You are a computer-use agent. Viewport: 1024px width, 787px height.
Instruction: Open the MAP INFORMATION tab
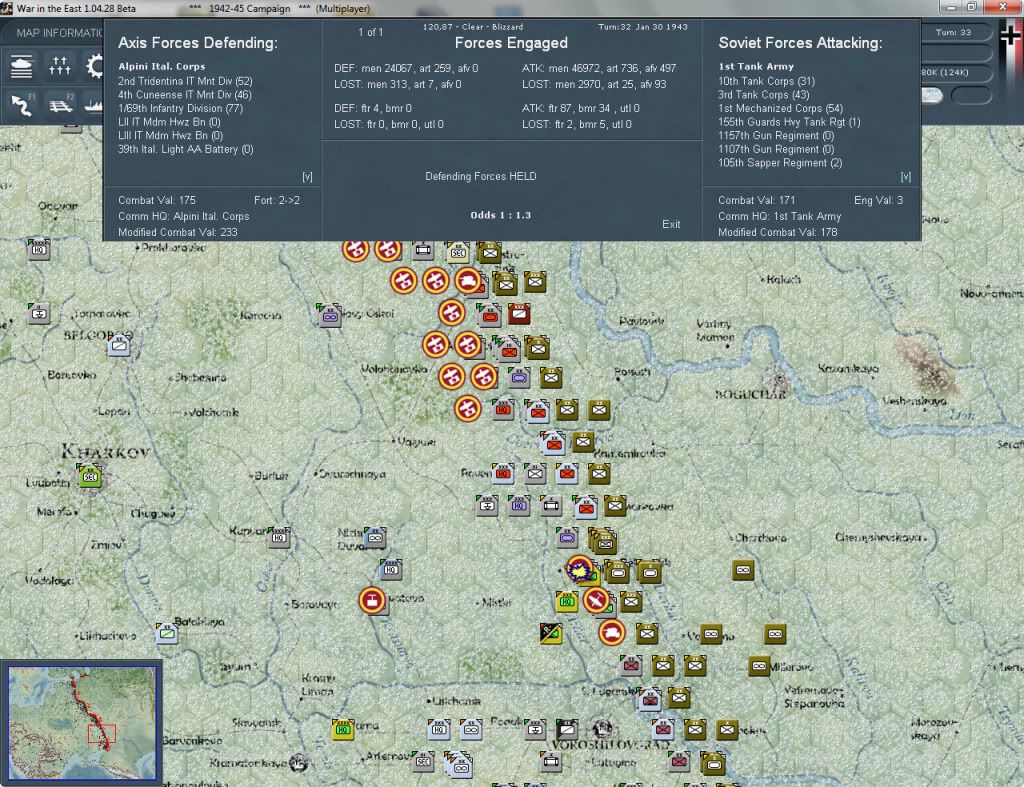point(59,33)
